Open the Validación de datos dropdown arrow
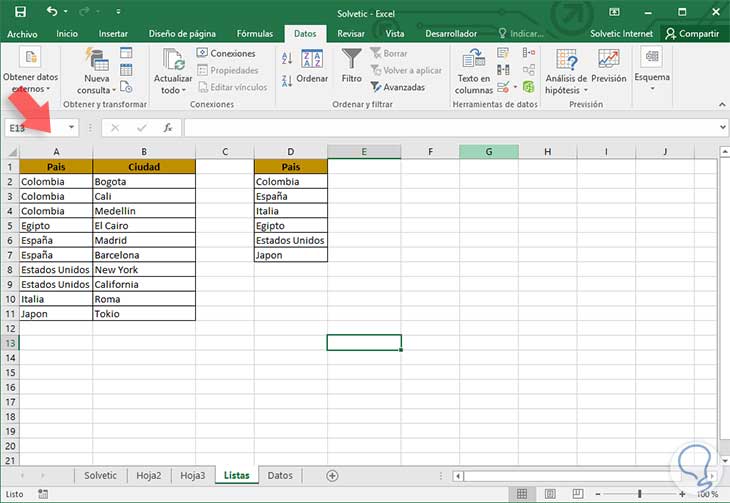Screen dimensions: 730x503 (515, 87)
